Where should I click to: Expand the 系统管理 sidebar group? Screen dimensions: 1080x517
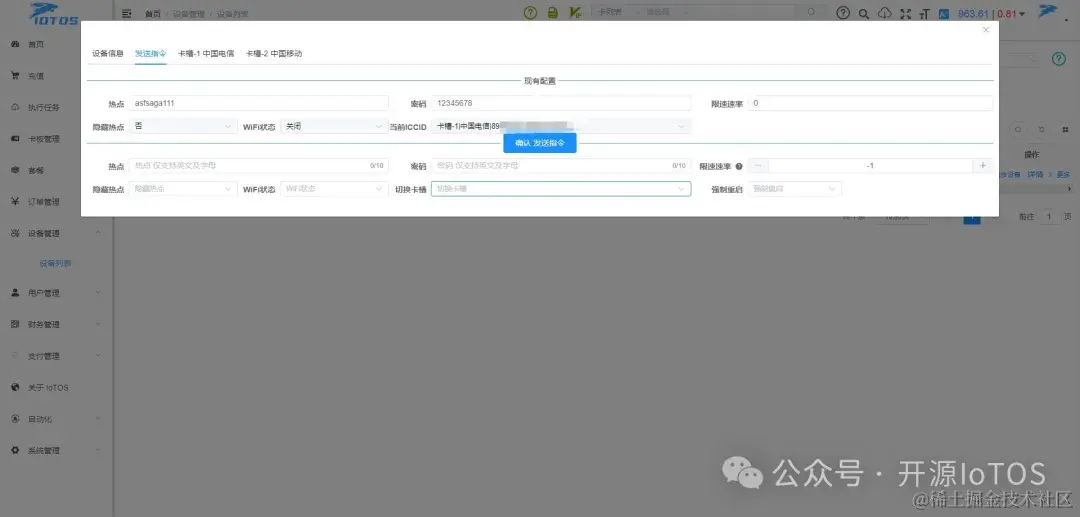coord(55,450)
